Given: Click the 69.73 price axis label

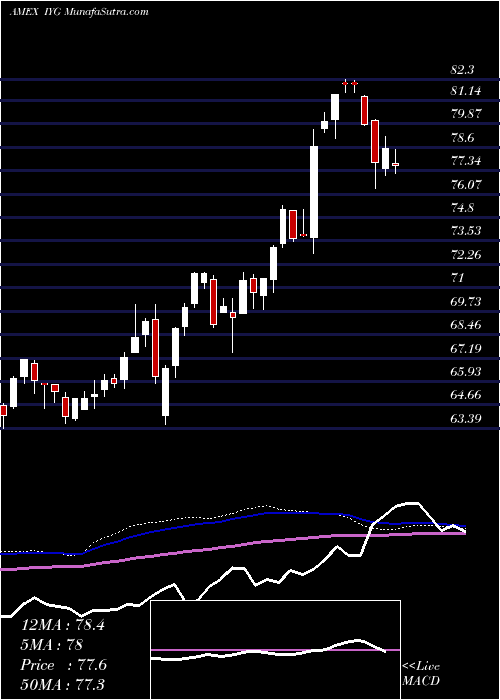Looking at the screenshot, I should click(467, 302).
